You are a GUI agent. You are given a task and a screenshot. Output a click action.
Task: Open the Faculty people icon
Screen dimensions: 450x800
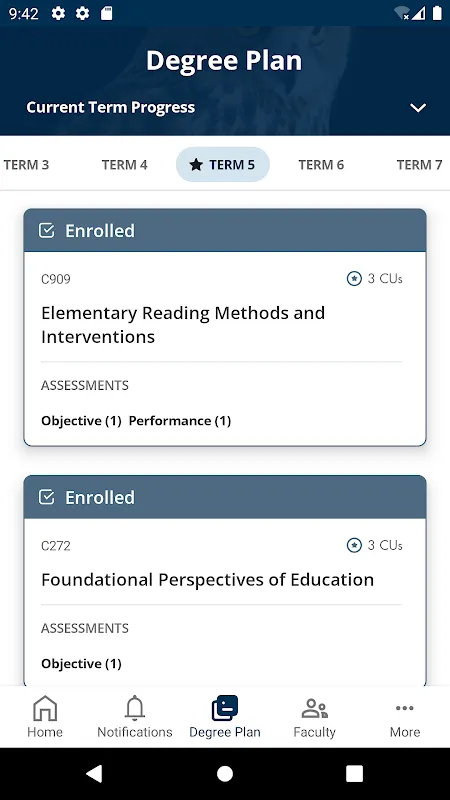tap(314, 709)
